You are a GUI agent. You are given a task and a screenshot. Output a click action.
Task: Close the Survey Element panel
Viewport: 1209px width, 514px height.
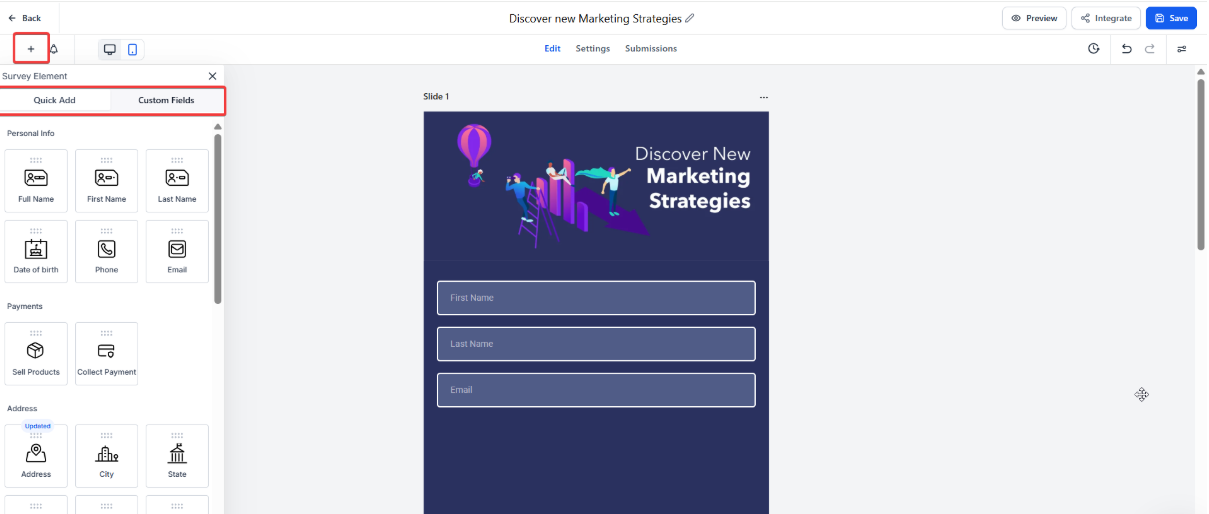click(212, 76)
